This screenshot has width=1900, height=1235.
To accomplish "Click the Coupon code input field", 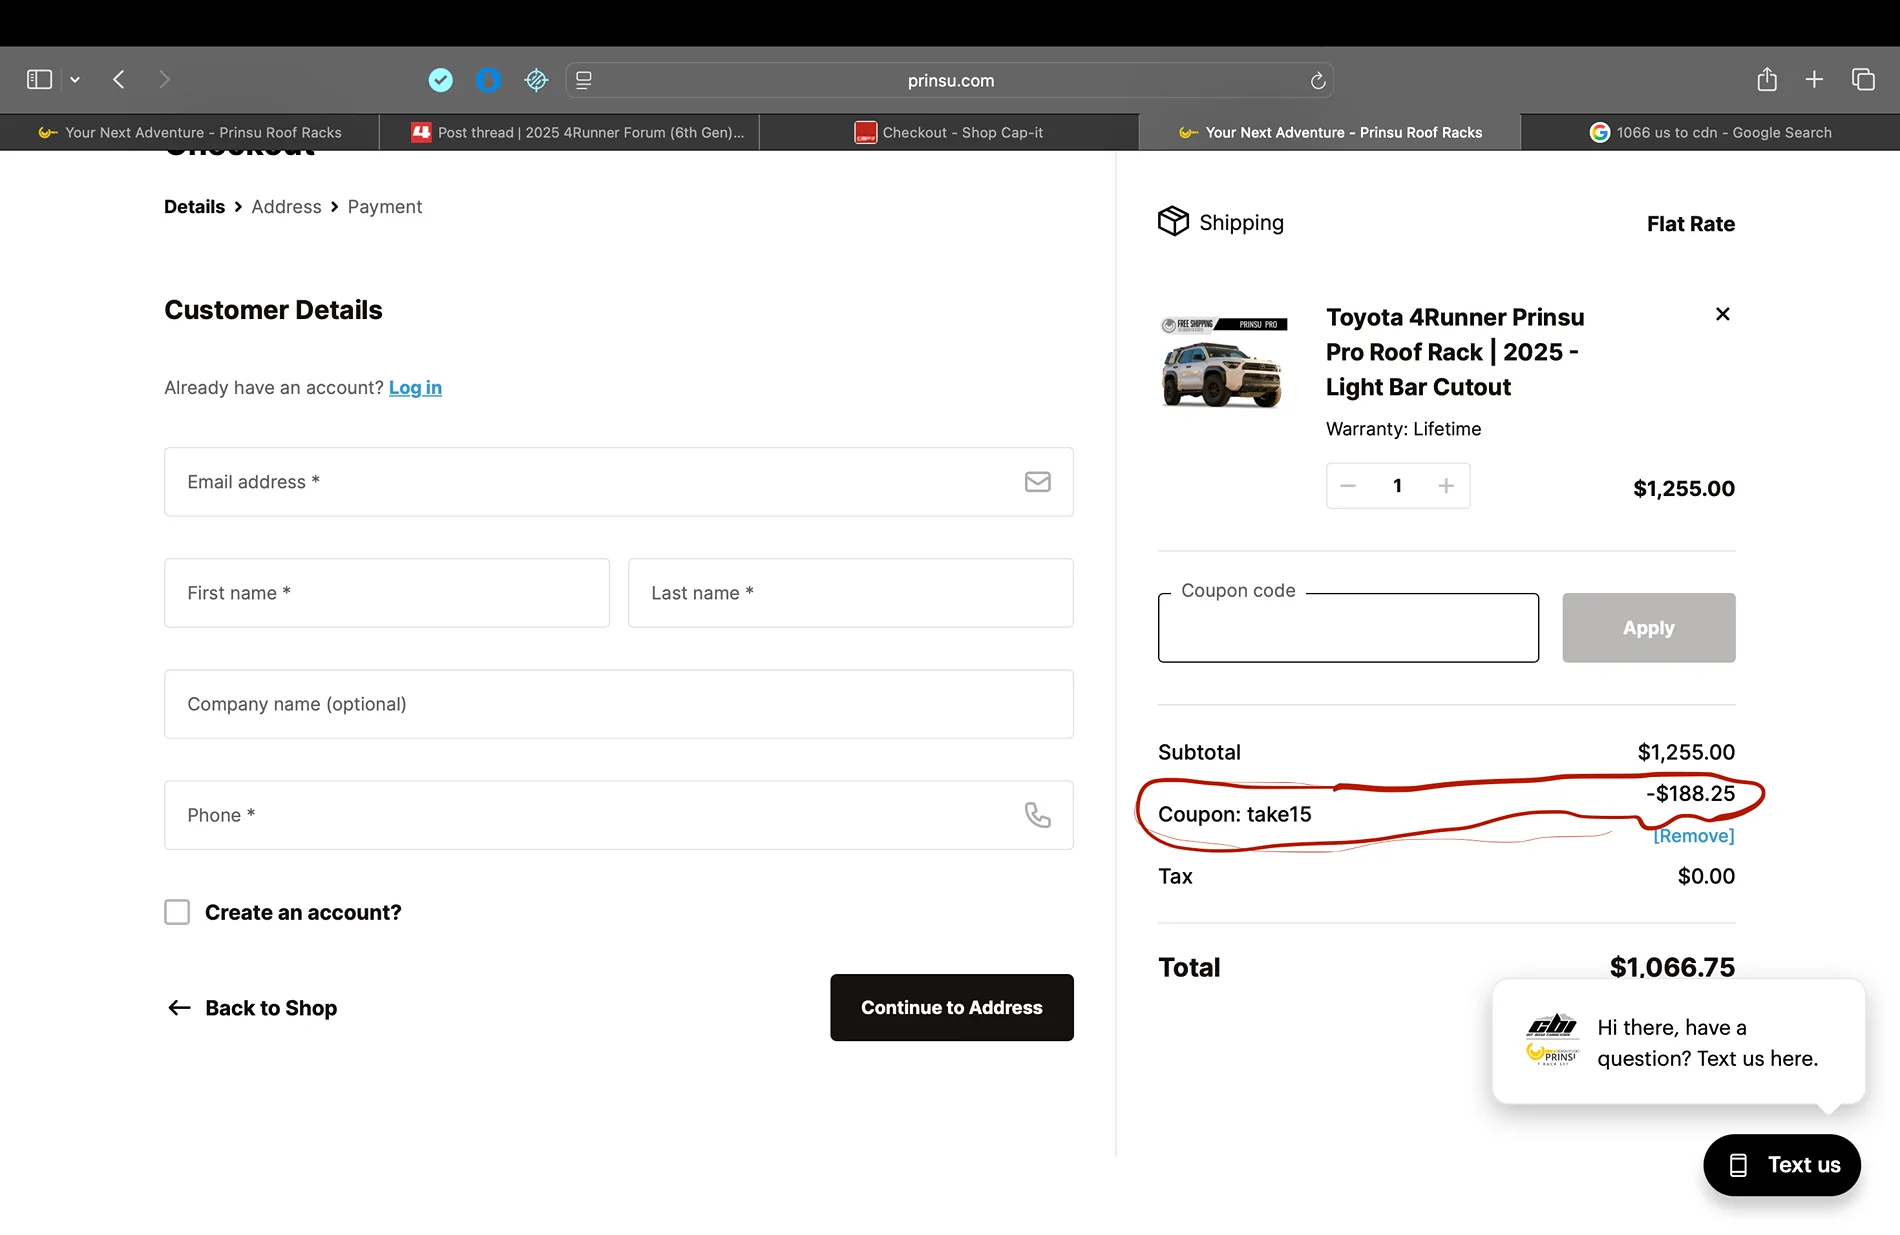I will [x=1347, y=629].
